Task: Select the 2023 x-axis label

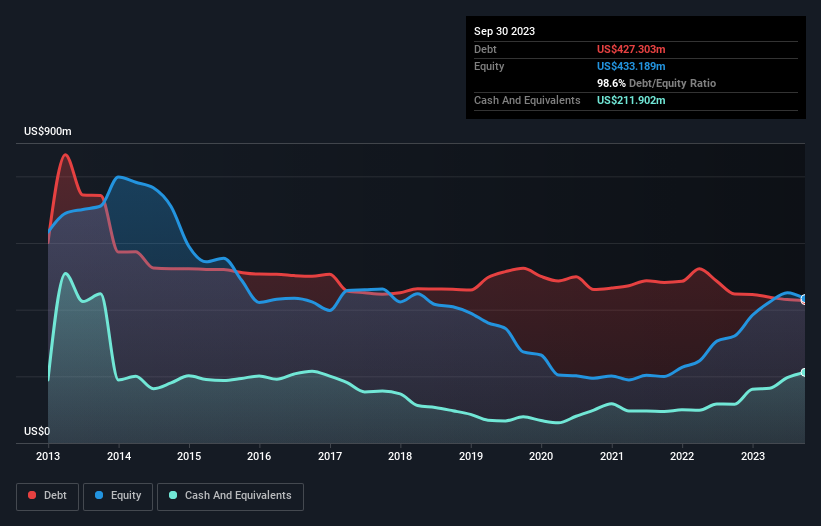Action: pyautogui.click(x=752, y=457)
